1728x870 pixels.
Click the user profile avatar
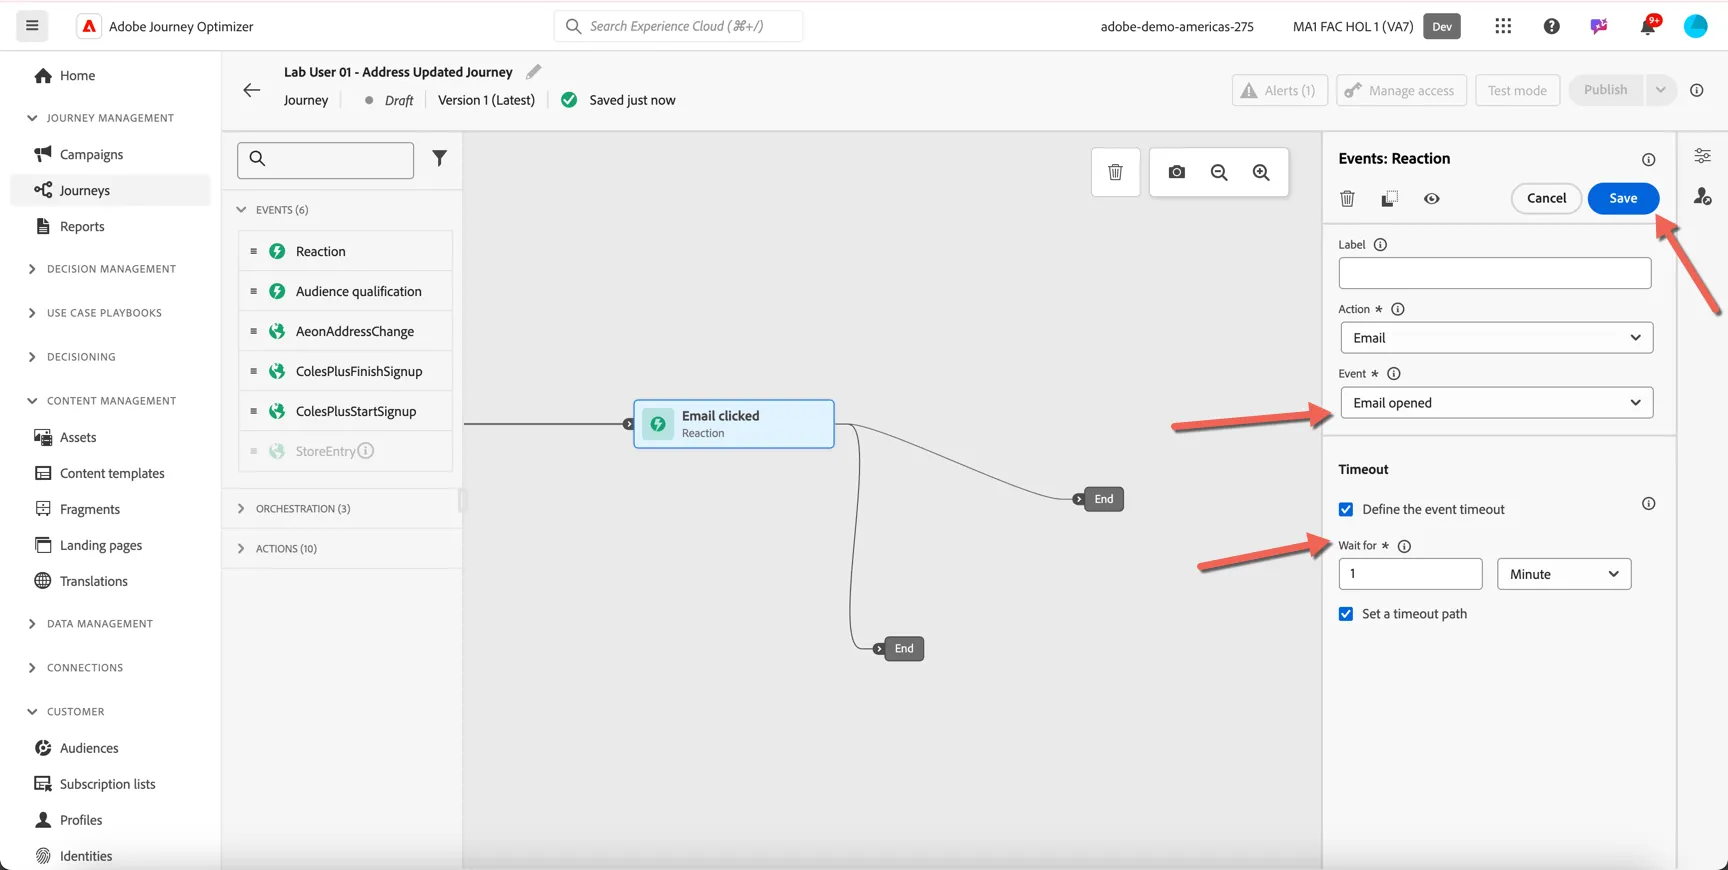tap(1695, 26)
